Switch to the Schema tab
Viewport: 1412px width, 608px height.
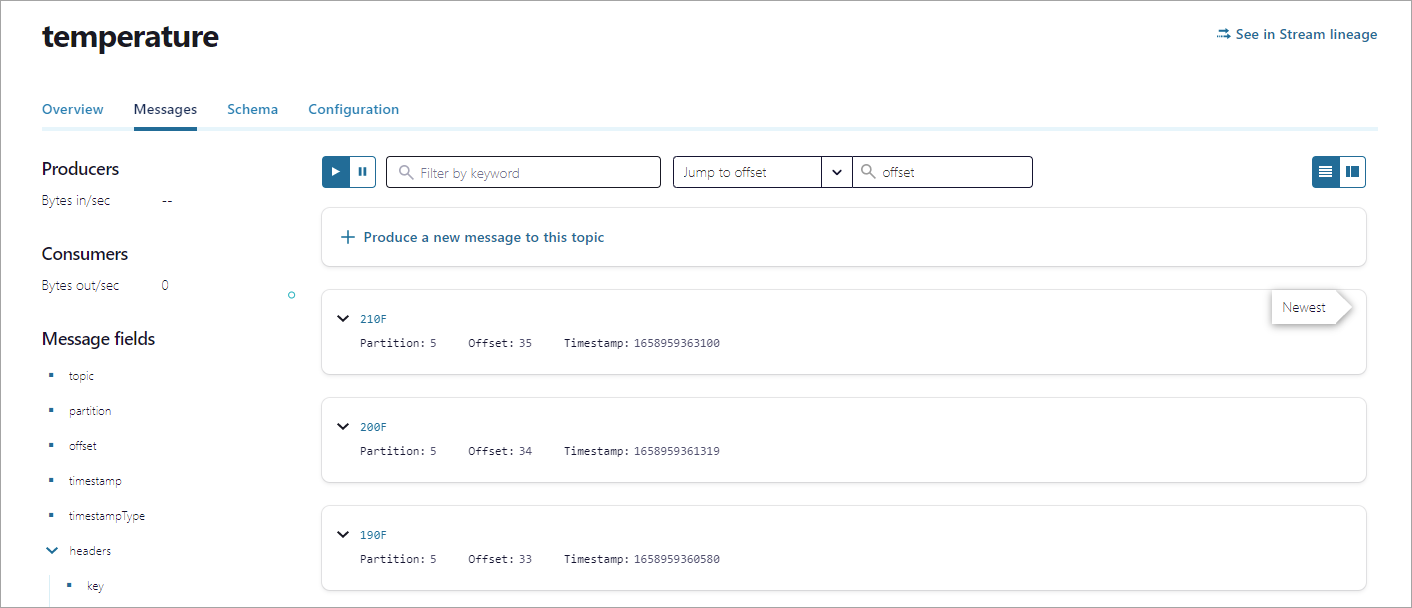252,109
